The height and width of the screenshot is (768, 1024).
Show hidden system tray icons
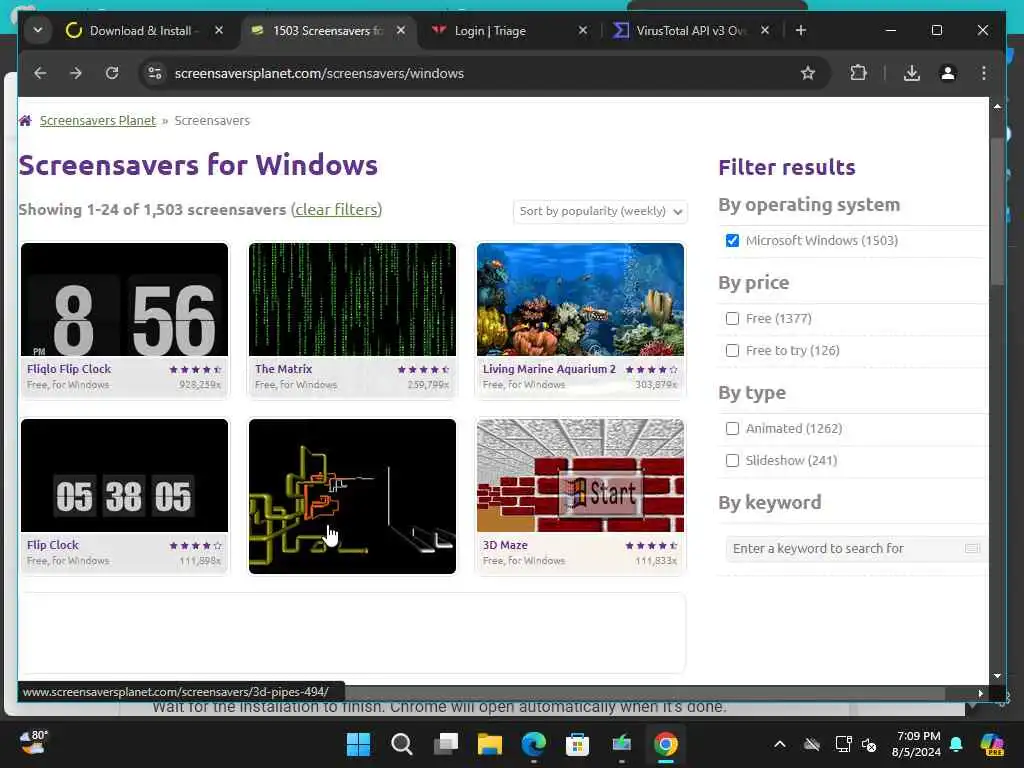click(x=780, y=744)
